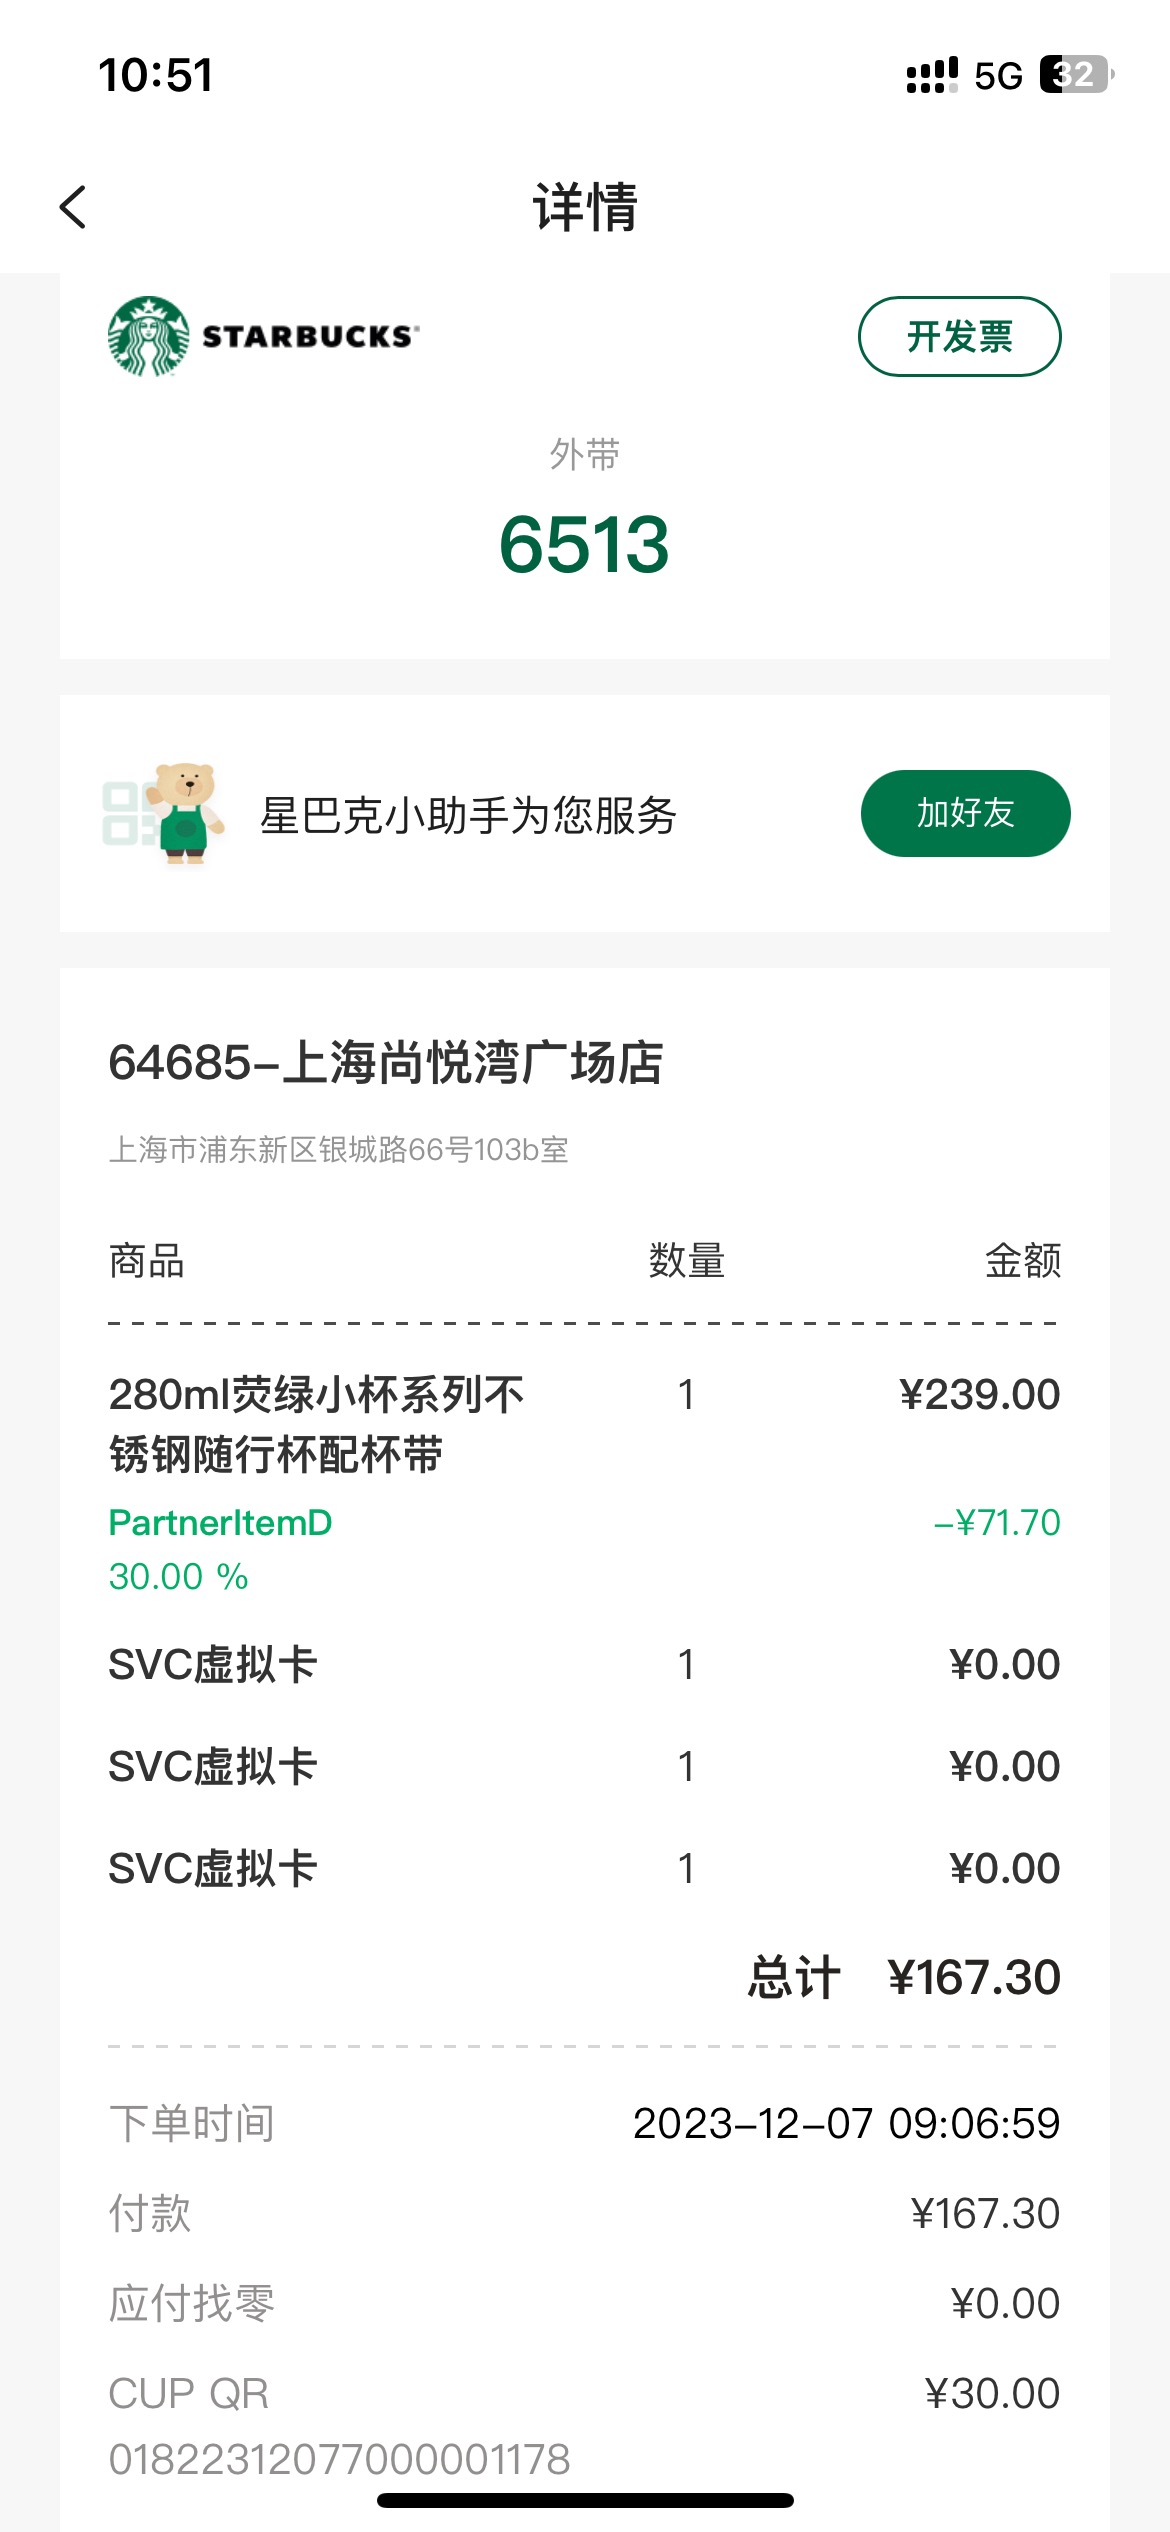1170x2532 pixels.
Task: Tap the first SVC虚拟卡 item row
Action: tap(584, 1664)
